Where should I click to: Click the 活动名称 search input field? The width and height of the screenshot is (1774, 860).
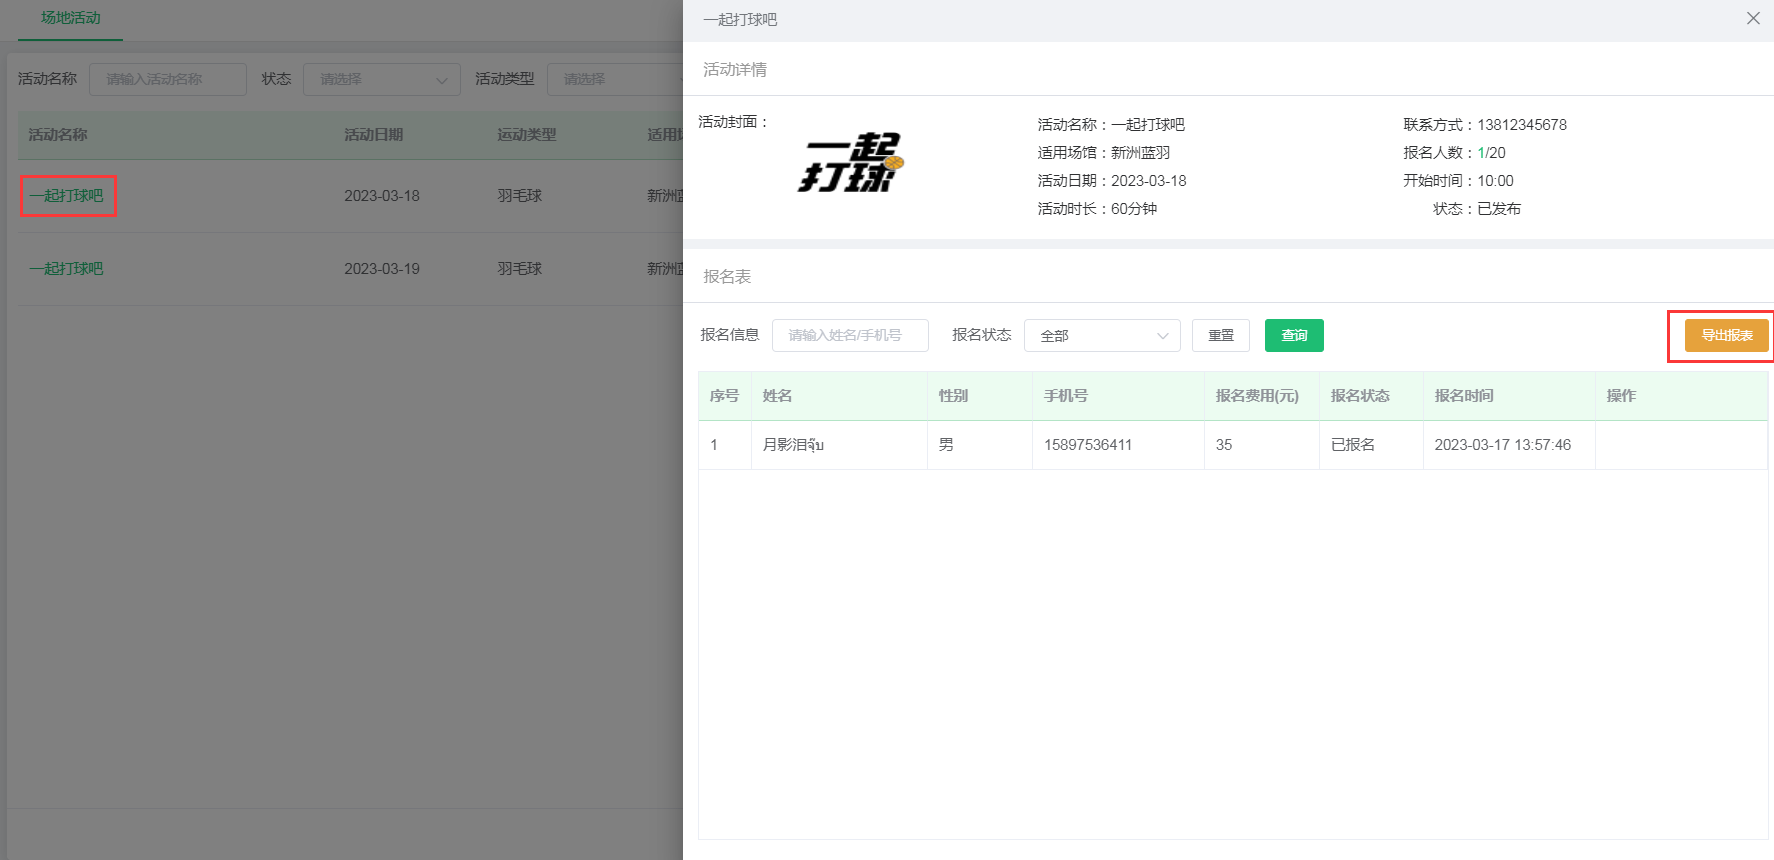pos(167,79)
